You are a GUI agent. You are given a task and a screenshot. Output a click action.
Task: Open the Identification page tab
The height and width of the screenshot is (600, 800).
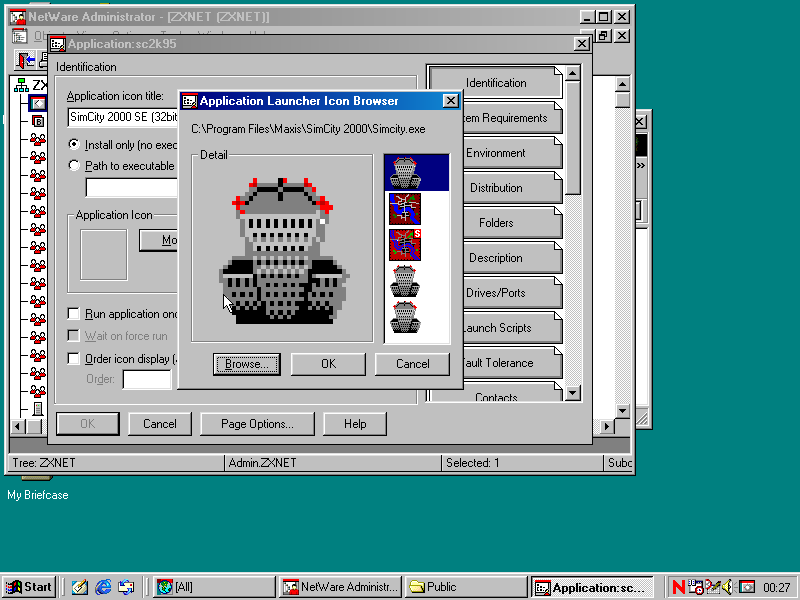(496, 83)
